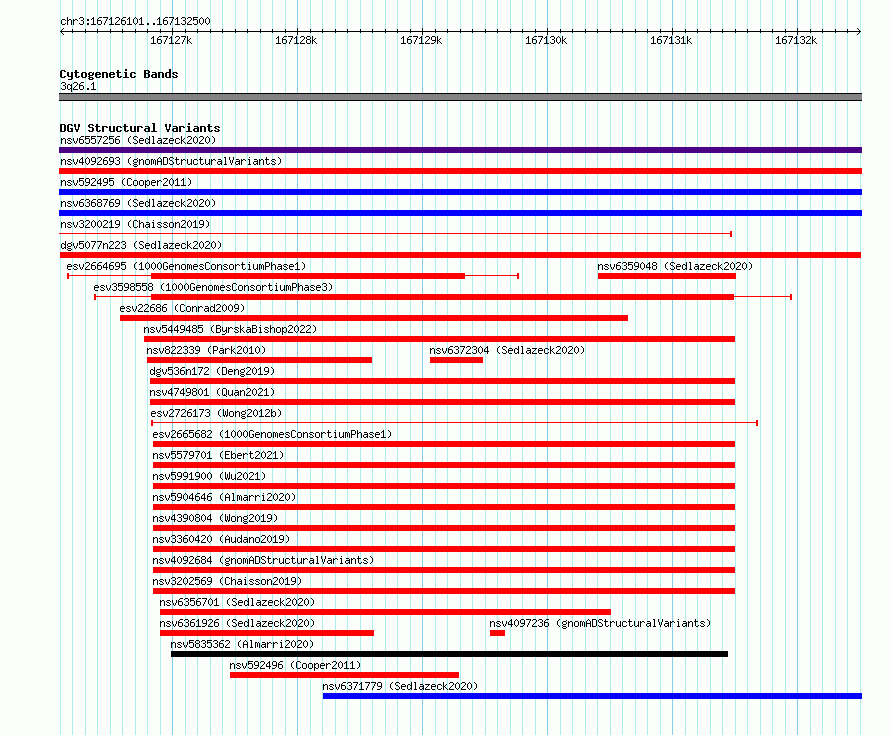Image resolution: width=890 pixels, height=735 pixels.
Task: Click the 3q26.1 band label
Action: [78, 86]
